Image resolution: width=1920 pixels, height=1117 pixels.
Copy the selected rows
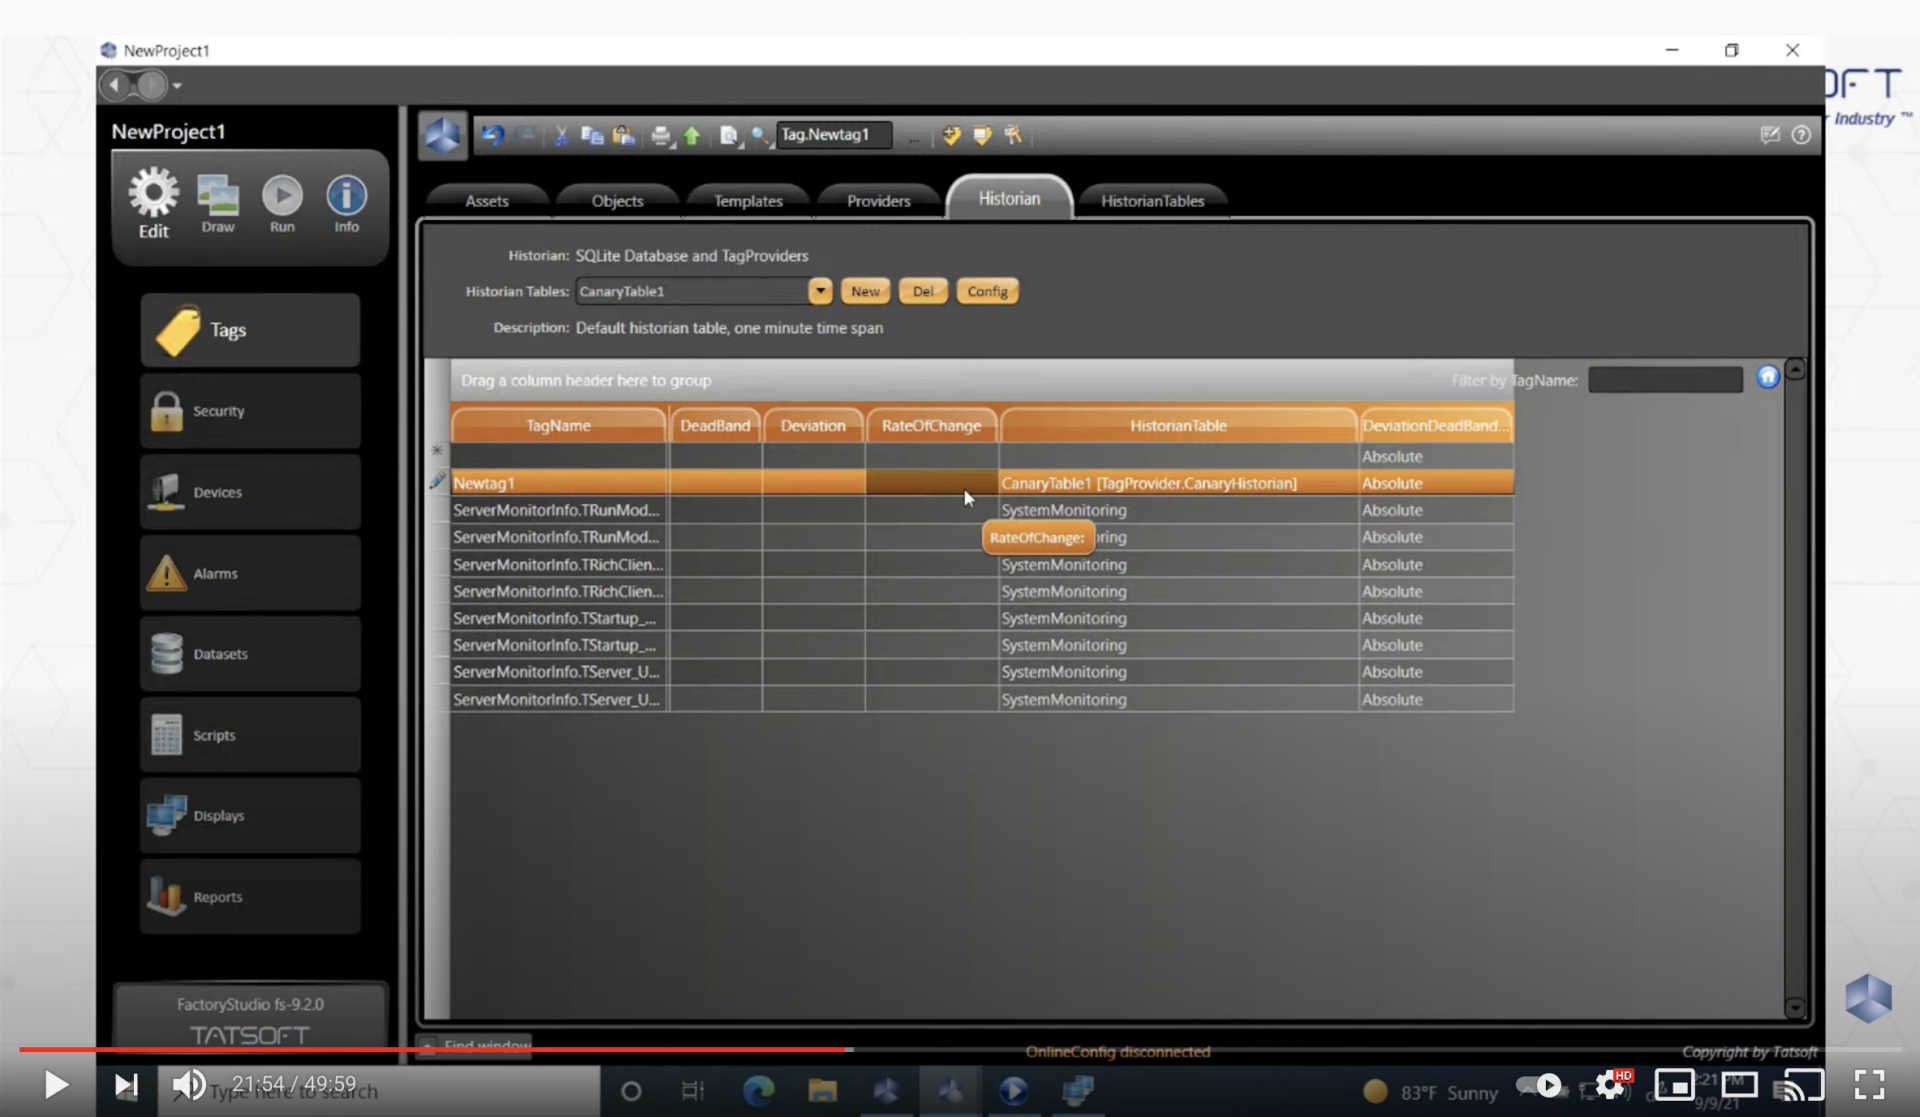[x=592, y=135]
